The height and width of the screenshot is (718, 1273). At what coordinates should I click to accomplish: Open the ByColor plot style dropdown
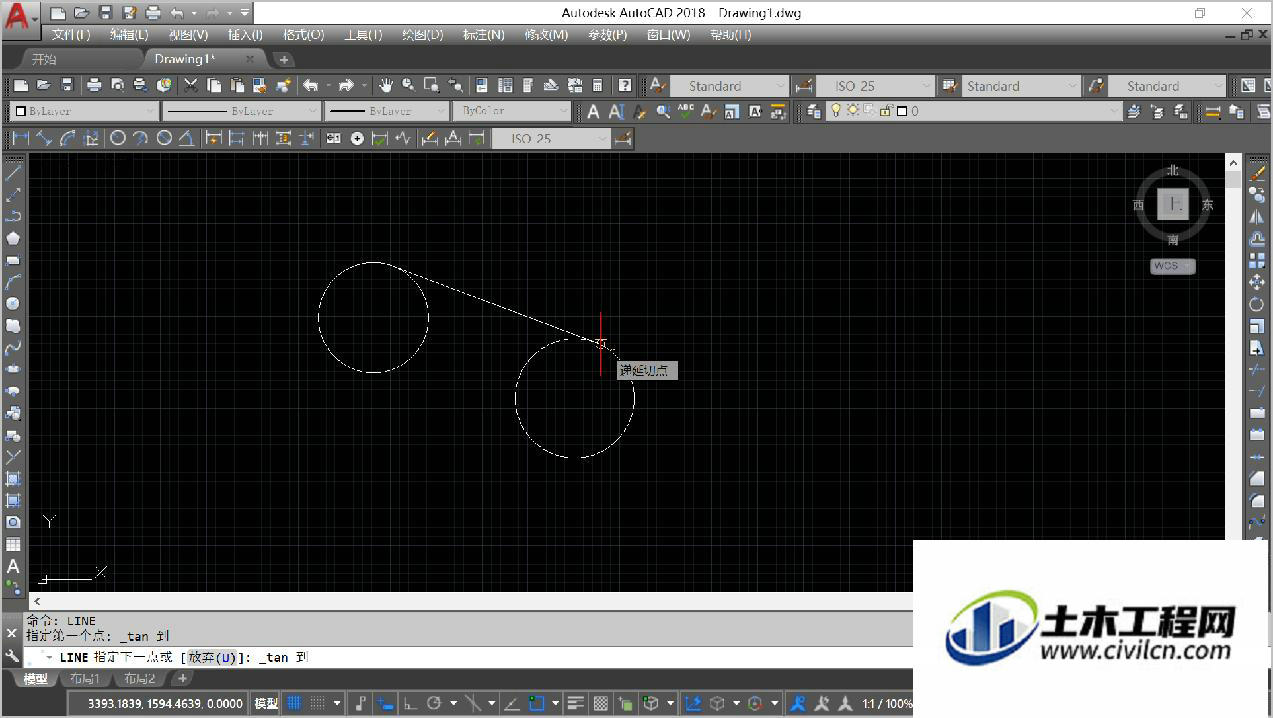[511, 111]
